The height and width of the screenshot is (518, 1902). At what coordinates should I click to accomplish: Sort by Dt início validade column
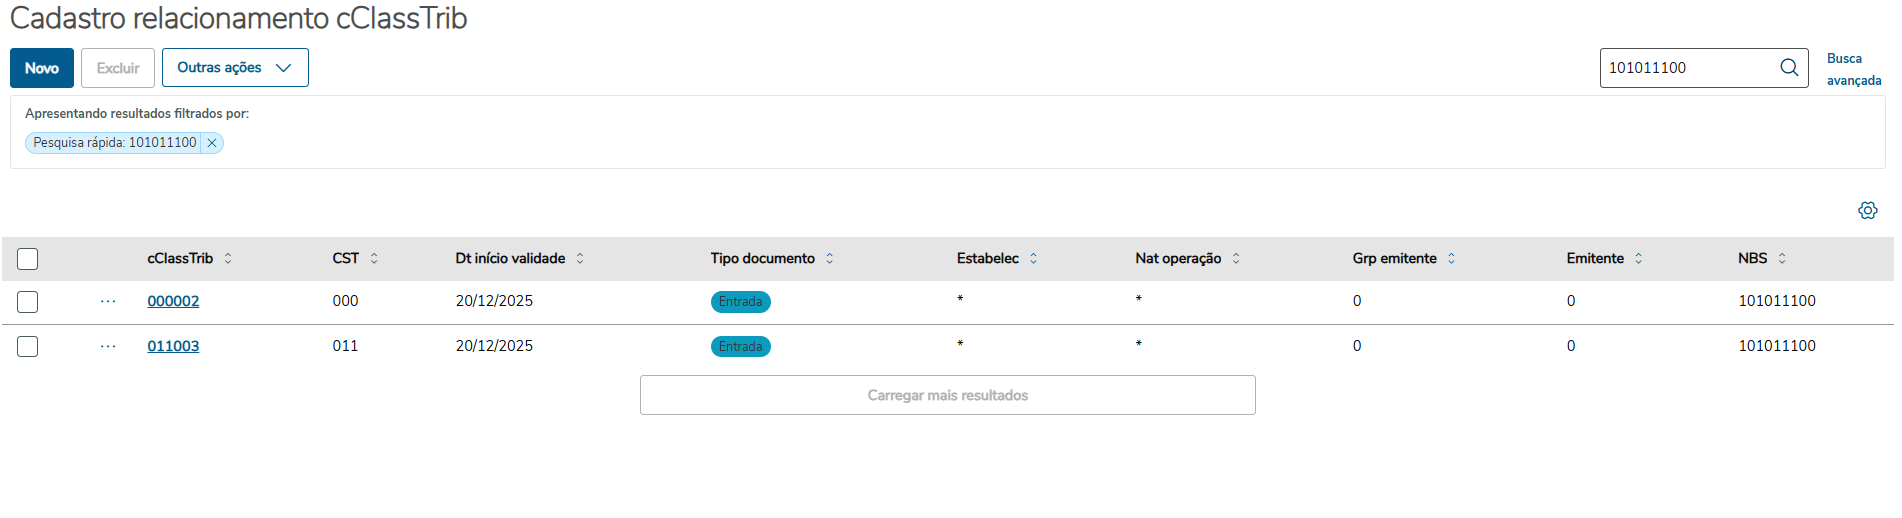coord(580,259)
